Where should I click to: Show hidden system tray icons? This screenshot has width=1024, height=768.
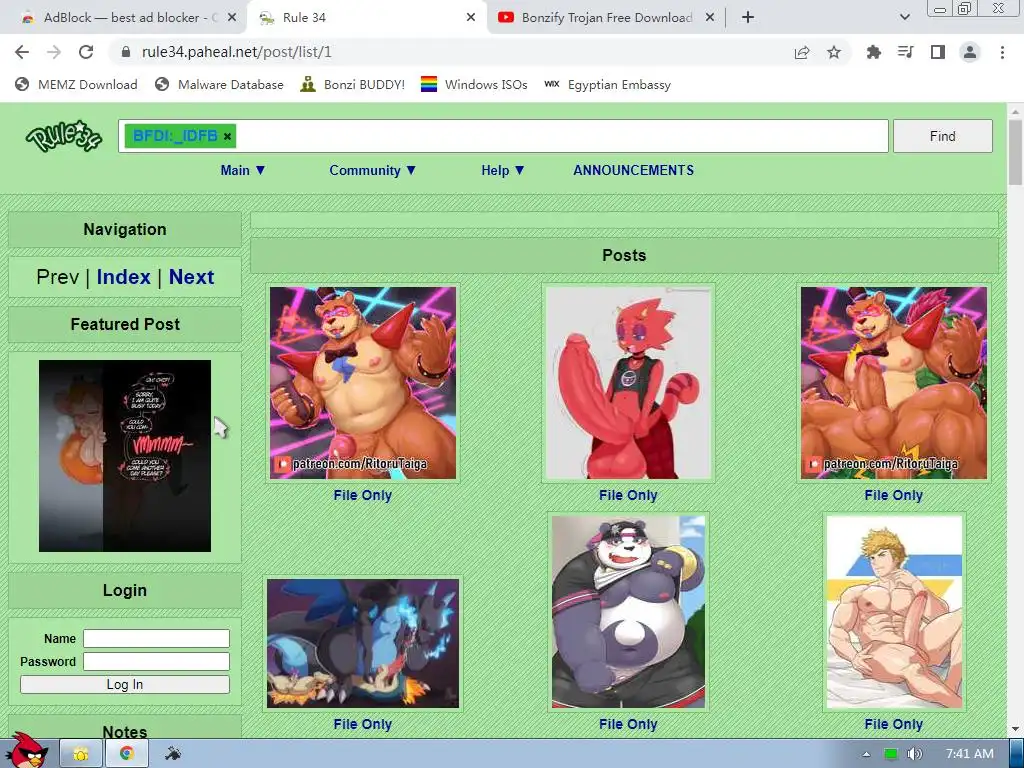click(866, 754)
